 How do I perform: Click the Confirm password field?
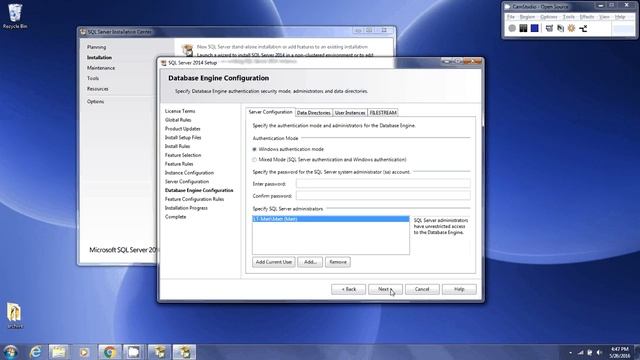383,196
